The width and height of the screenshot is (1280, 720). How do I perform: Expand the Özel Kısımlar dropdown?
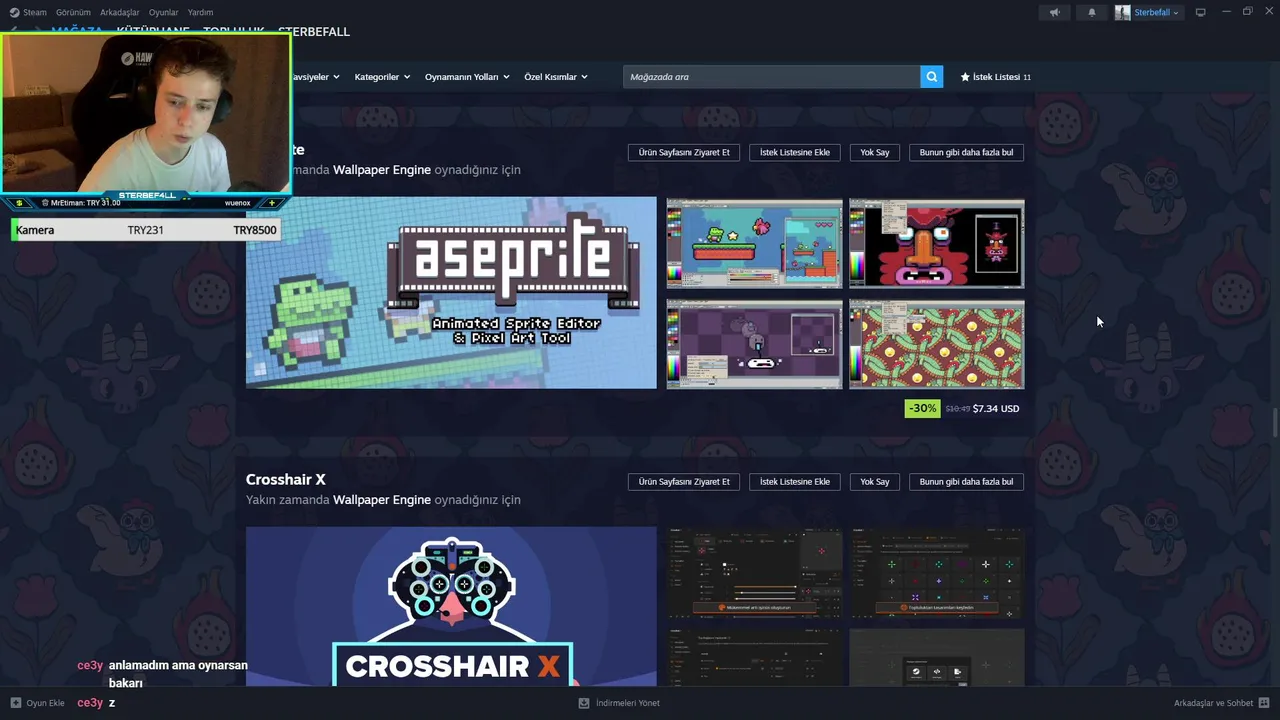(x=556, y=77)
